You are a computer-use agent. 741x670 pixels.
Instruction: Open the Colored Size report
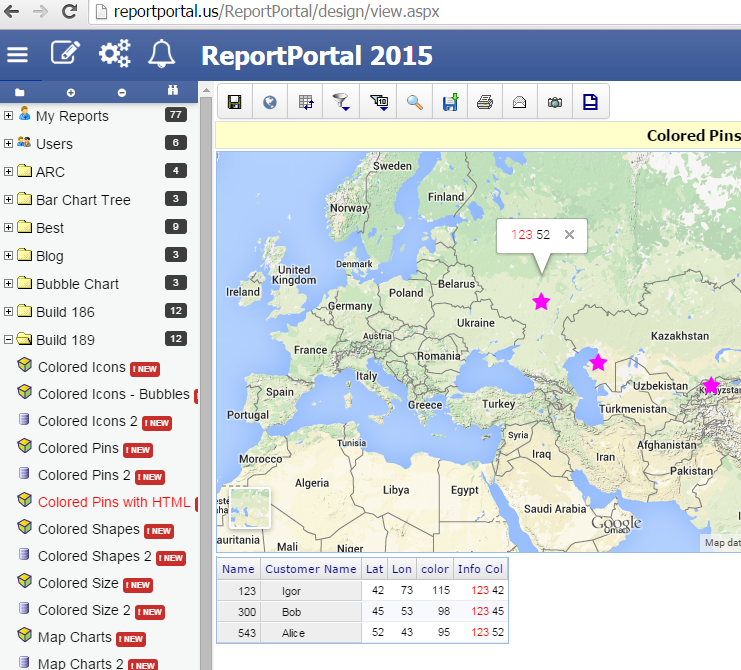78,583
